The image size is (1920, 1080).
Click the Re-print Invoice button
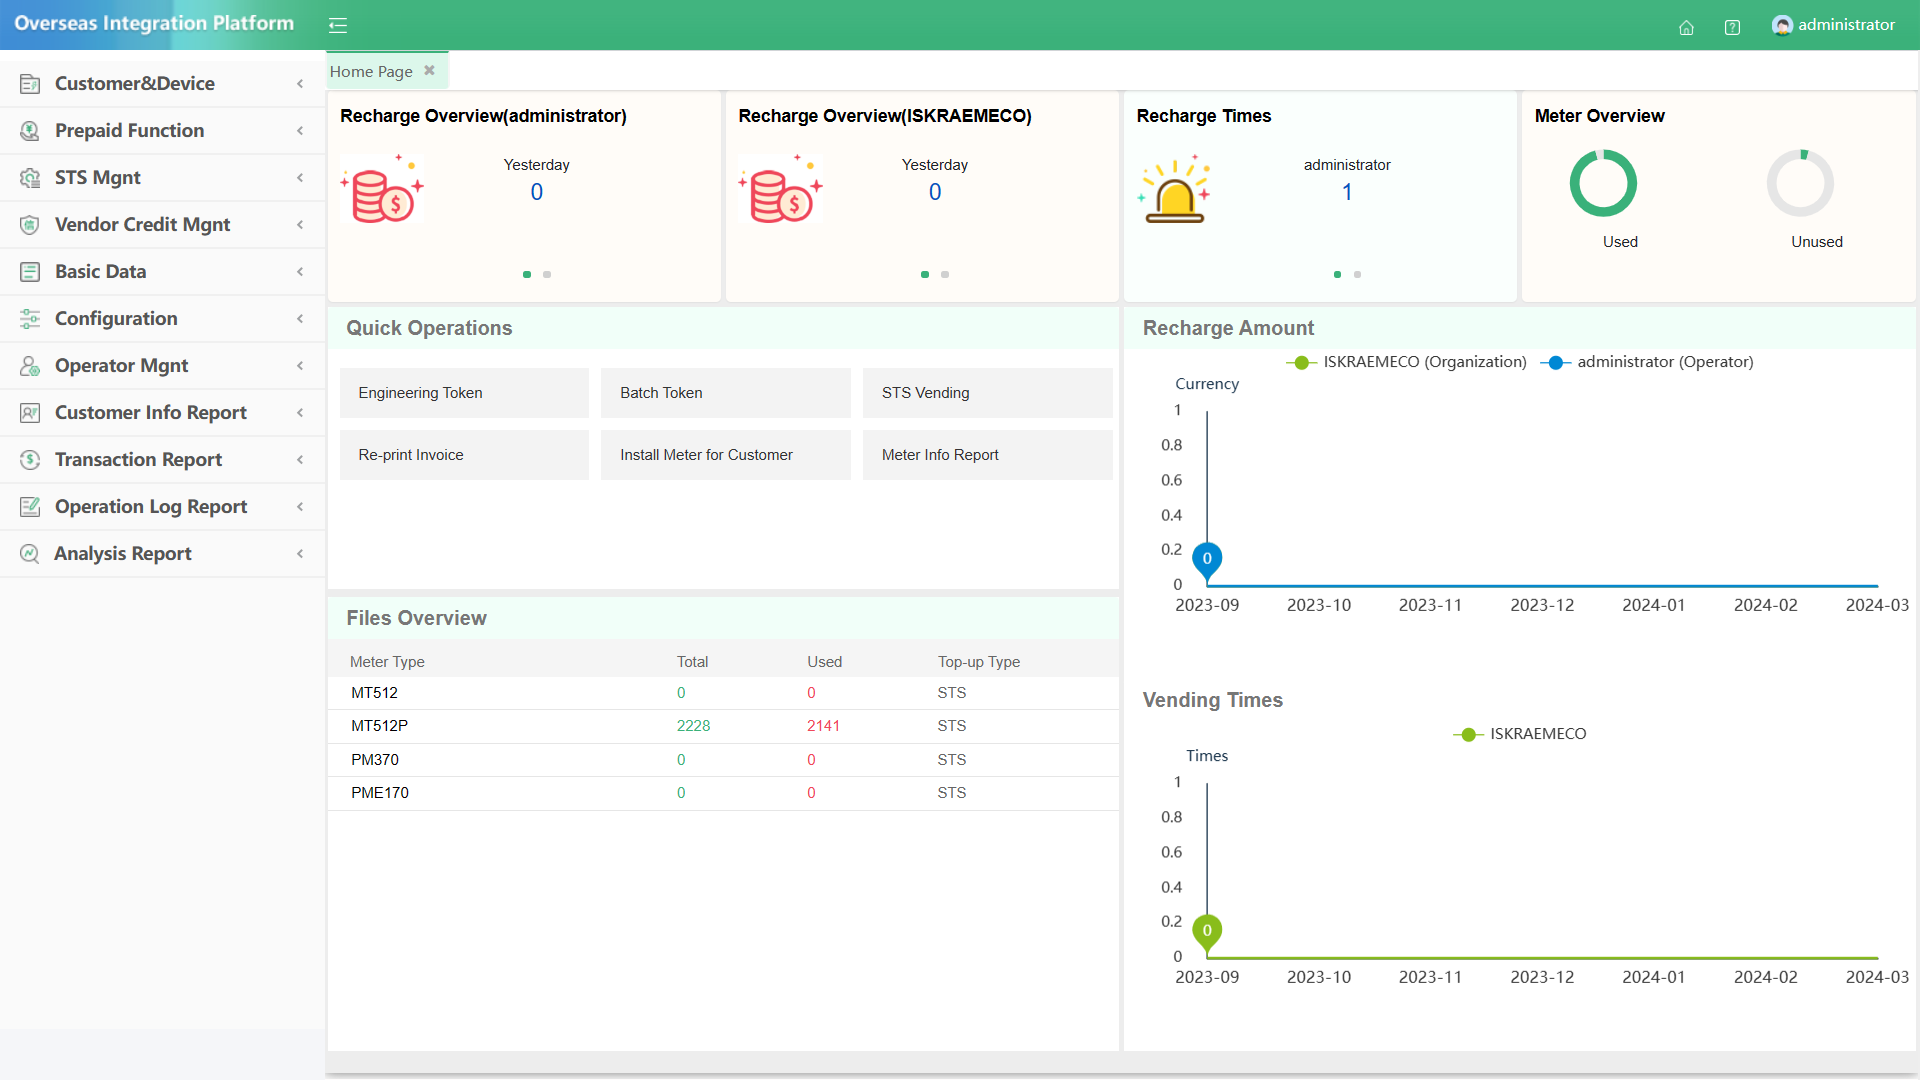tap(464, 455)
